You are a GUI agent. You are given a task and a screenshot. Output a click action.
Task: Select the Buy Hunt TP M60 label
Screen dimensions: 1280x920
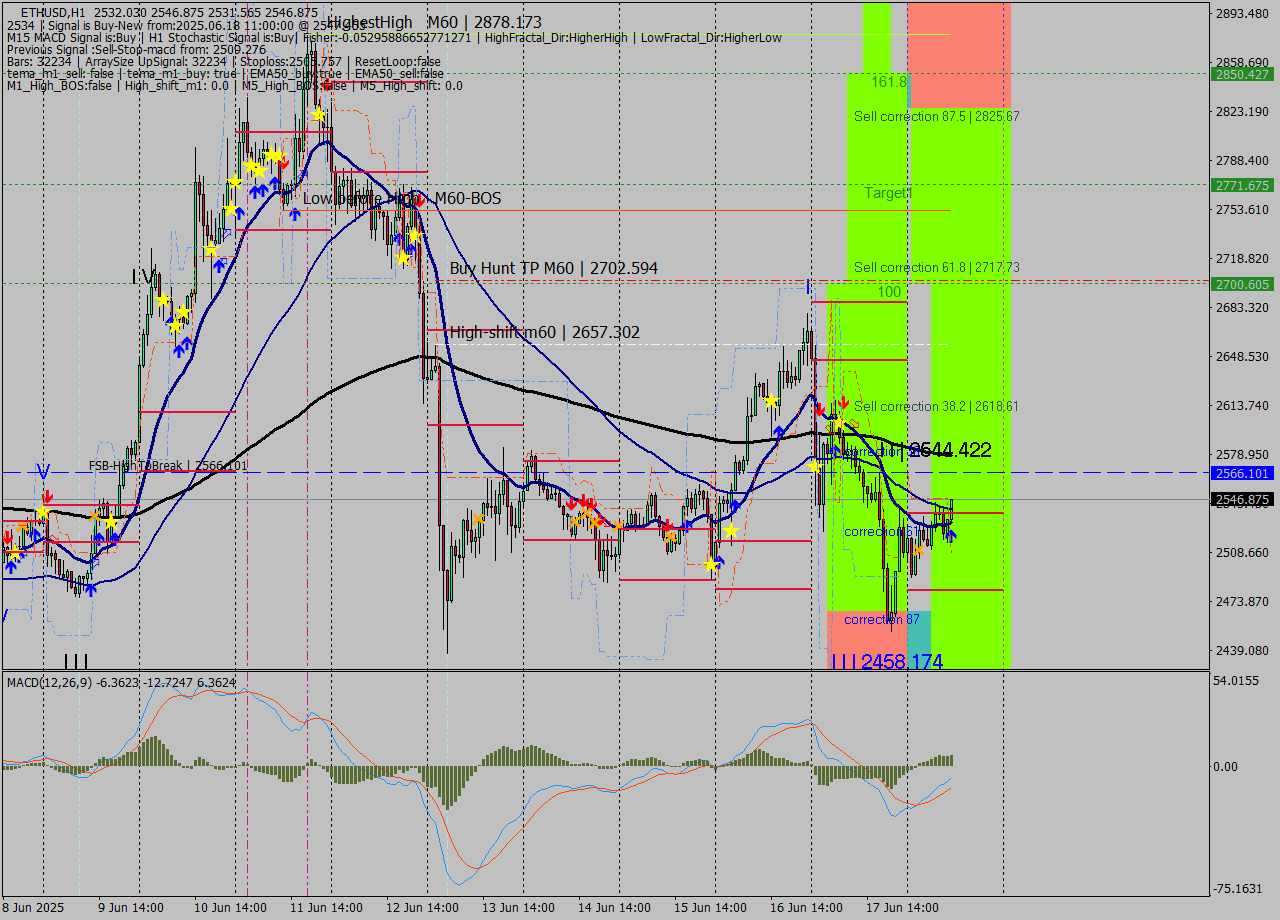coord(553,268)
